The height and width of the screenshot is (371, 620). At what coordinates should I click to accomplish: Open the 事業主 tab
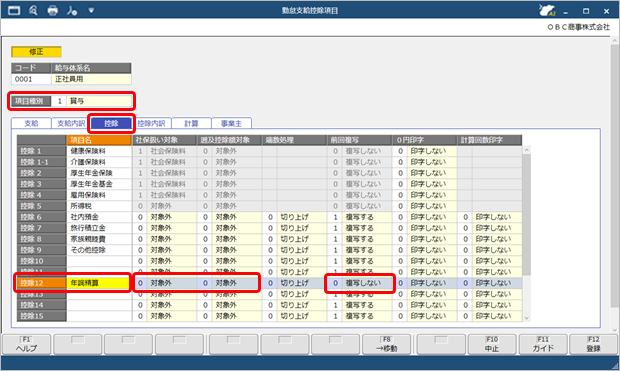click(231, 123)
